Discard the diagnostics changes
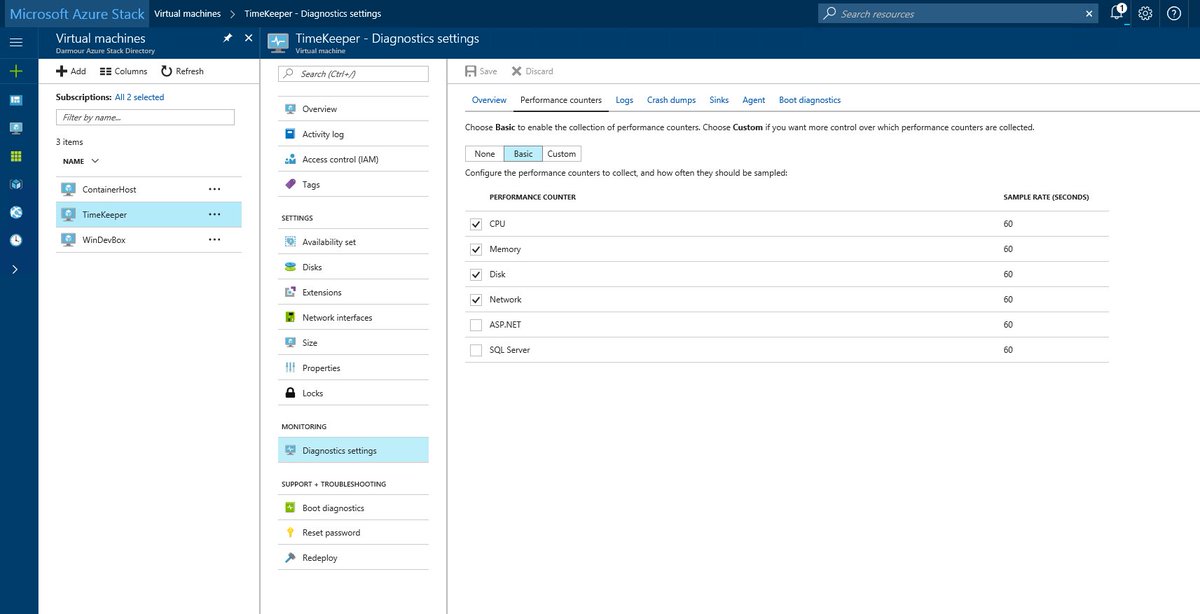Image resolution: width=1200 pixels, height=614 pixels. (x=532, y=71)
